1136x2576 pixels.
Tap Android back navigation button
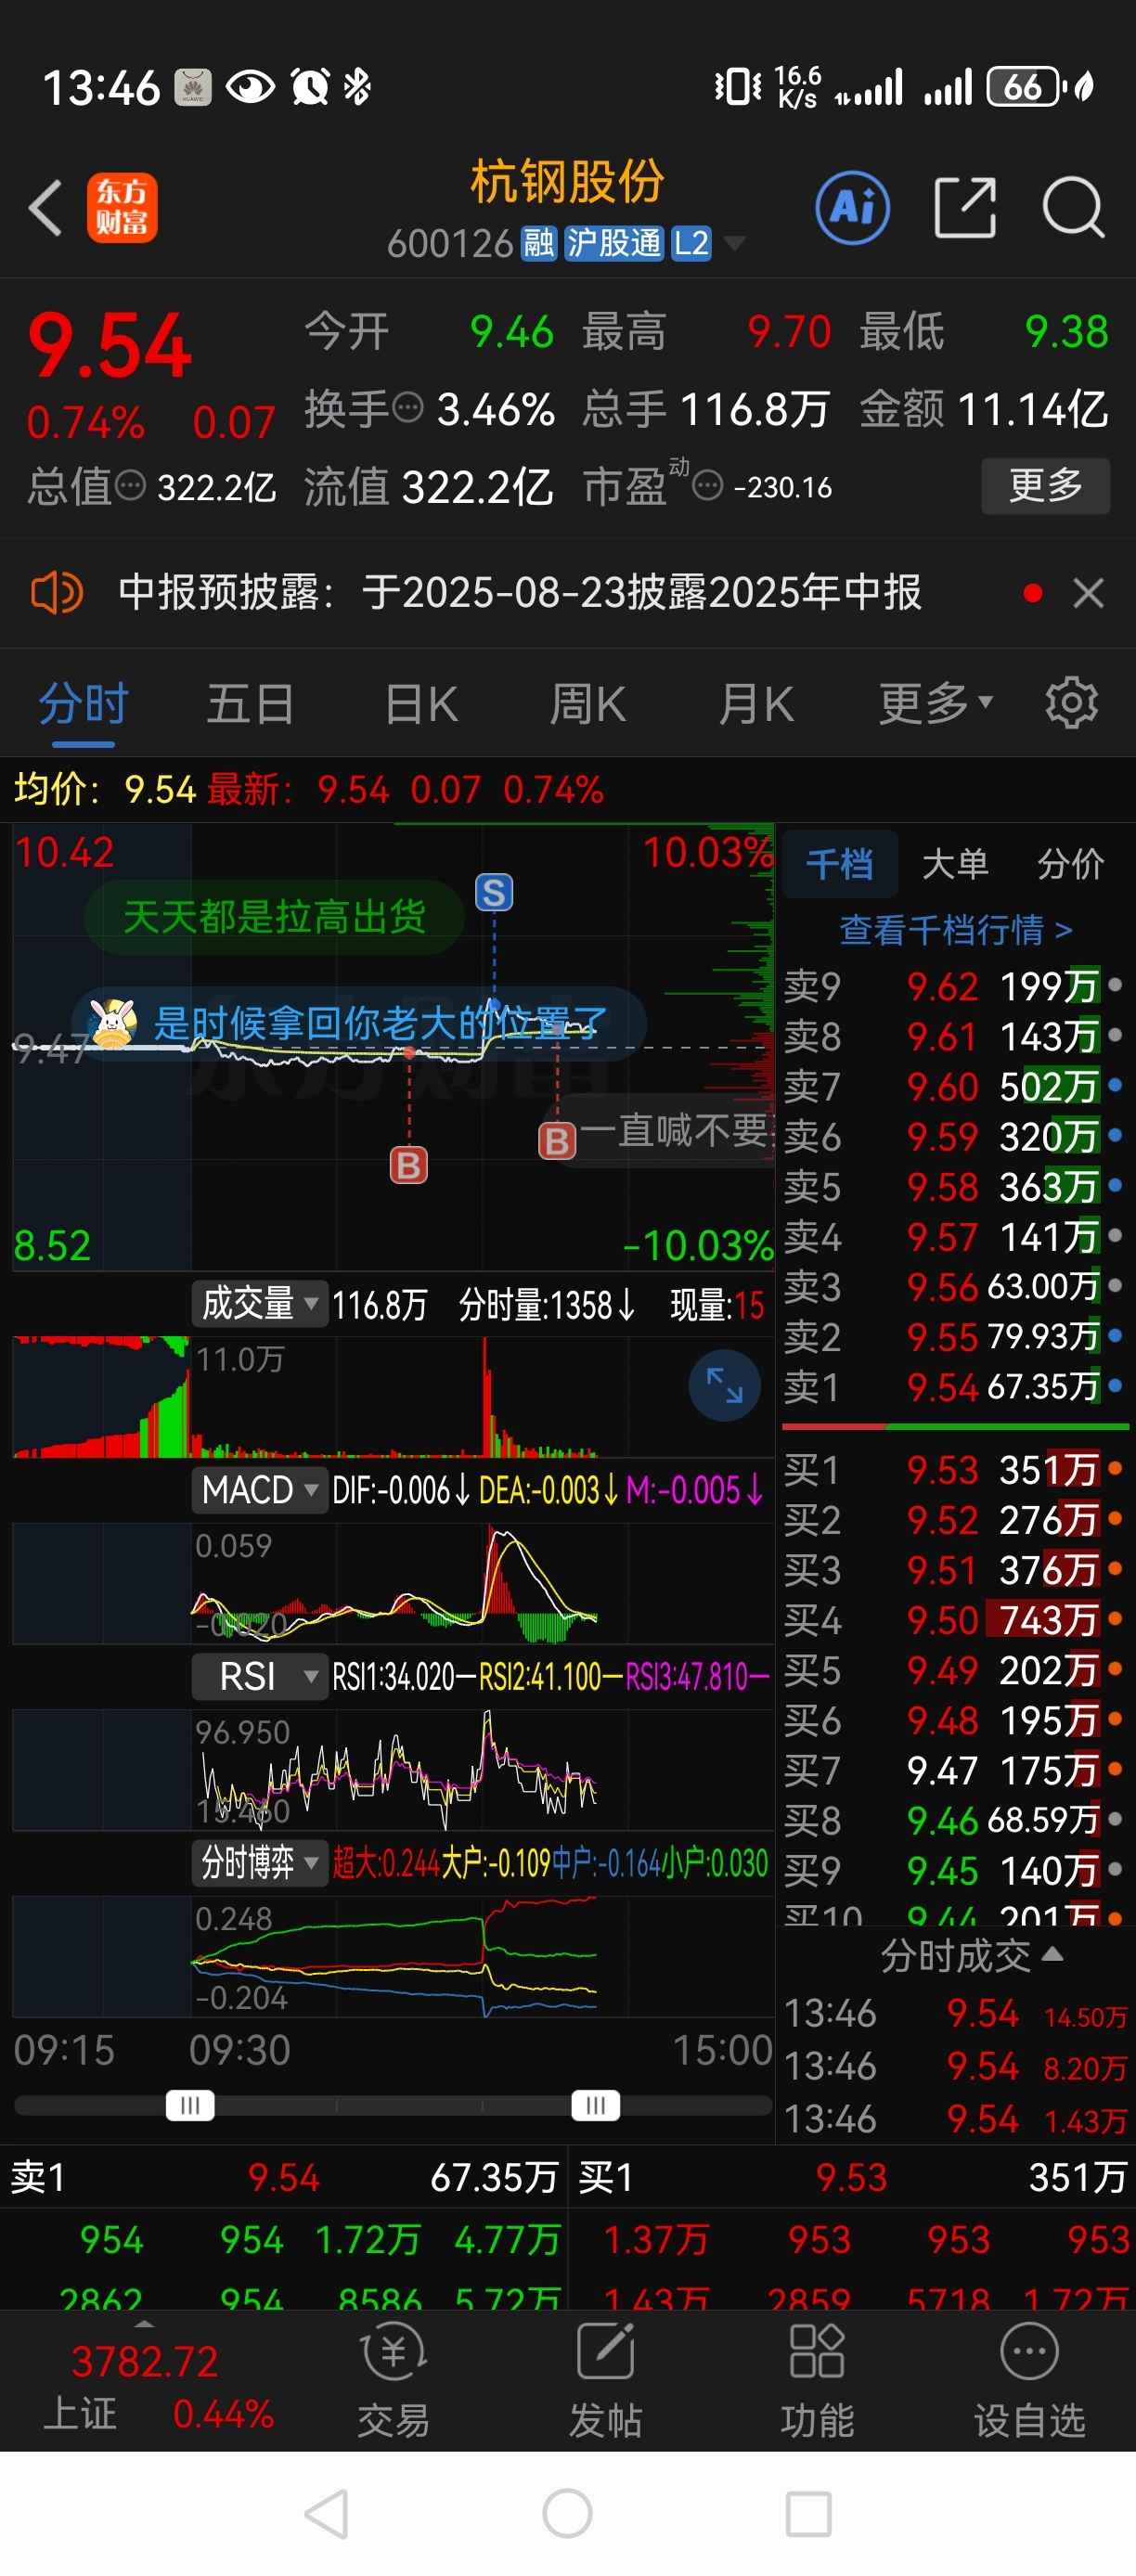click(x=326, y=2514)
